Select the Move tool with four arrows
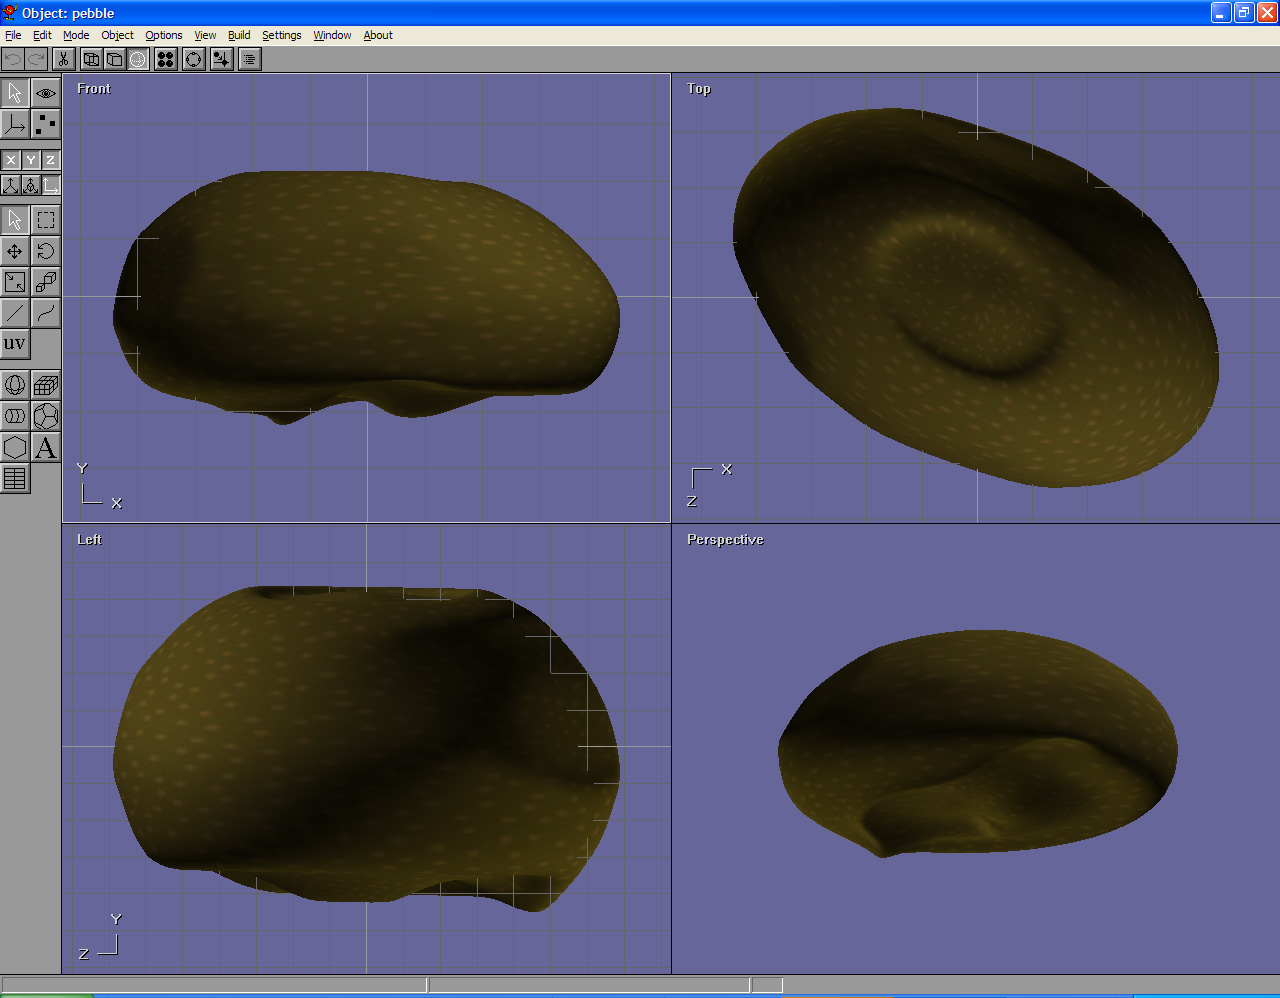Image resolution: width=1280 pixels, height=998 pixels. (x=15, y=251)
